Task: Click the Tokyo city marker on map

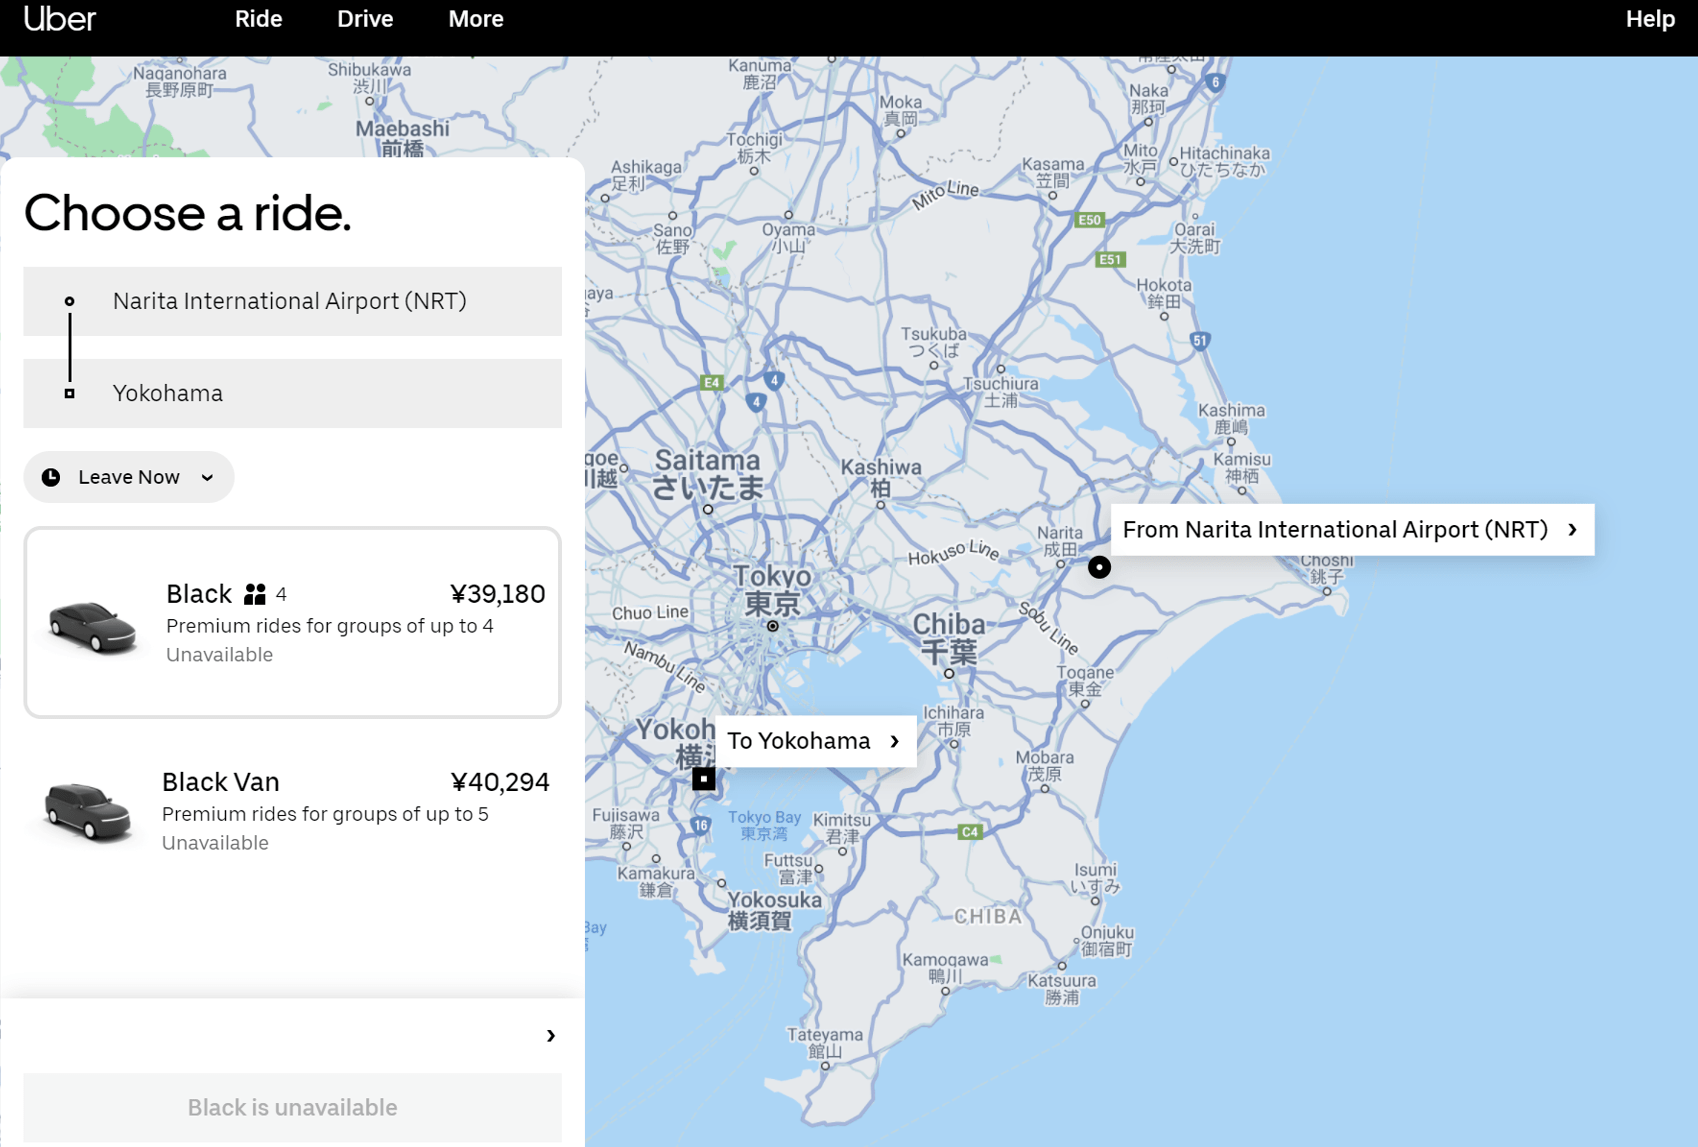Action: pos(772,626)
